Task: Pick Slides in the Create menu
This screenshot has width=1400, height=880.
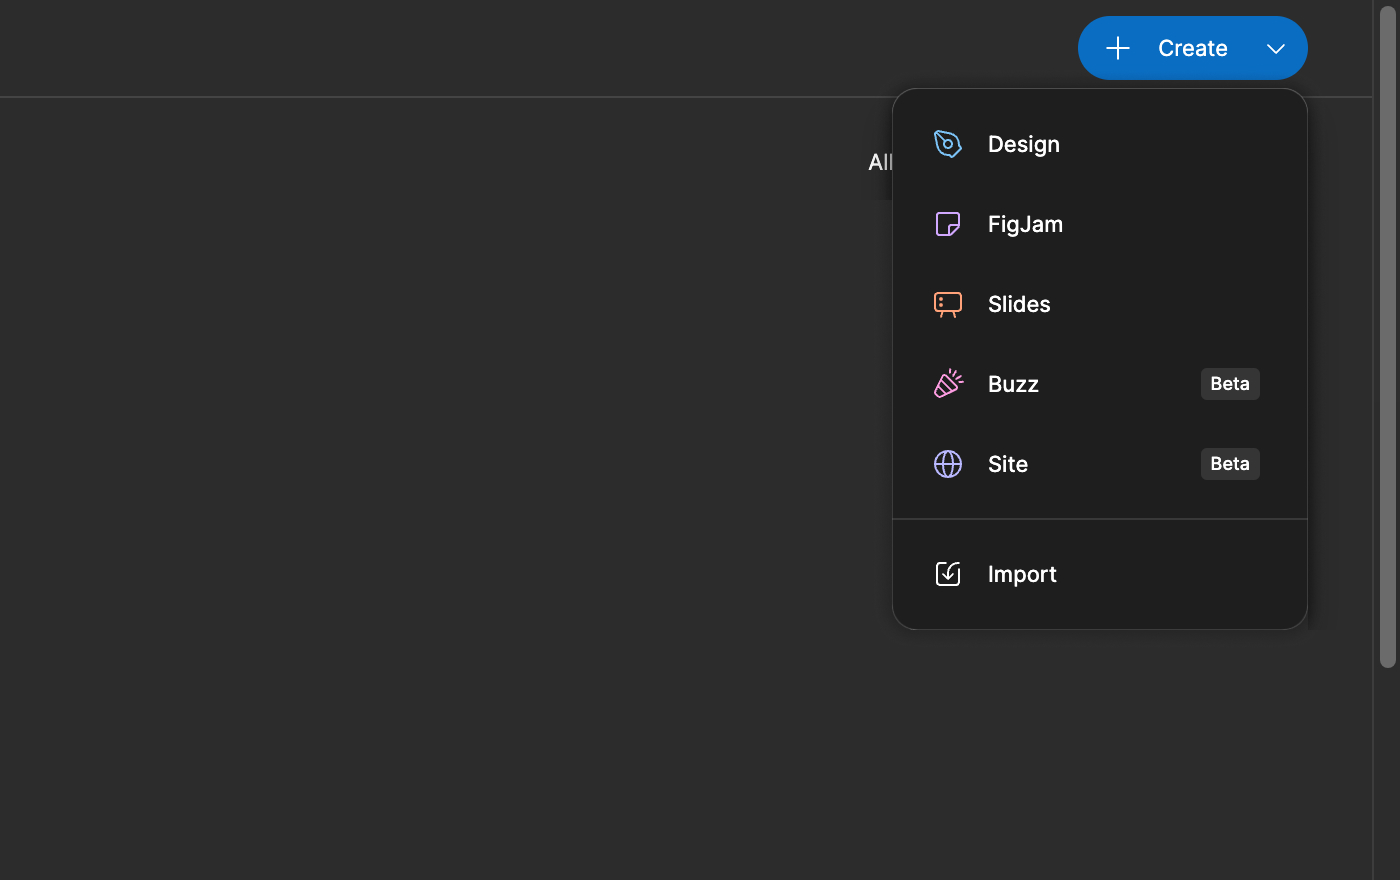Action: 1100,304
